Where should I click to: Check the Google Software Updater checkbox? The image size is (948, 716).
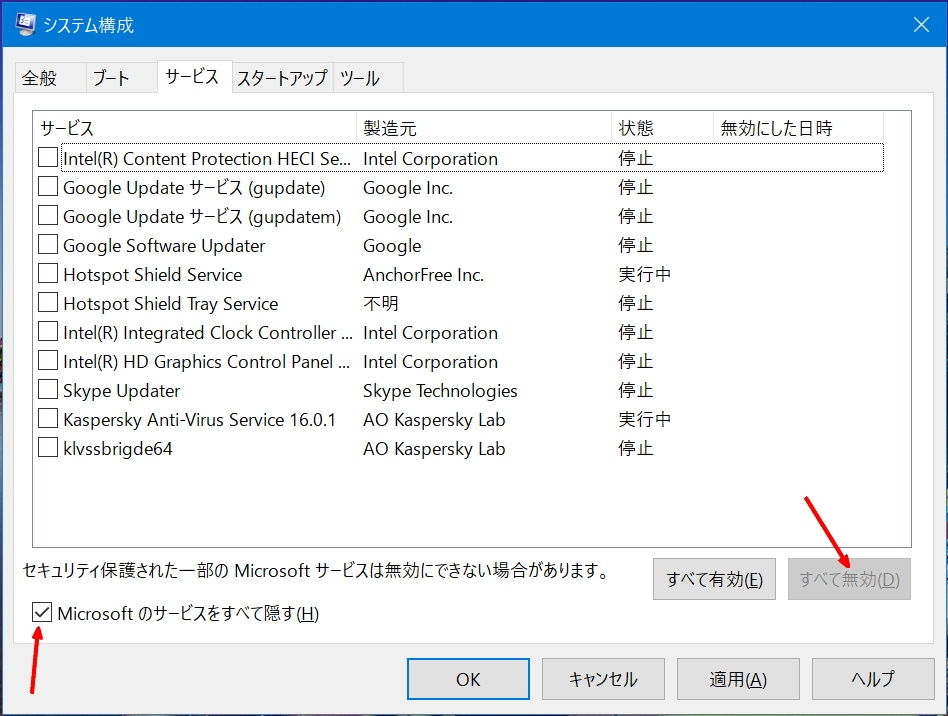click(48, 244)
